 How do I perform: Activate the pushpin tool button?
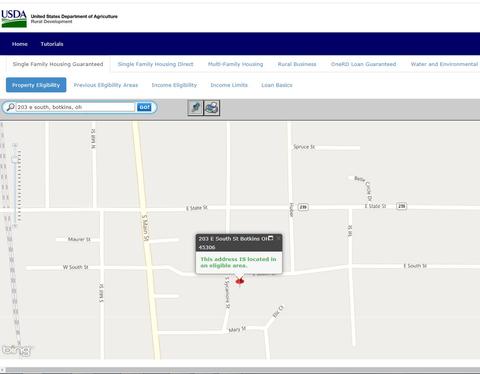click(x=195, y=108)
